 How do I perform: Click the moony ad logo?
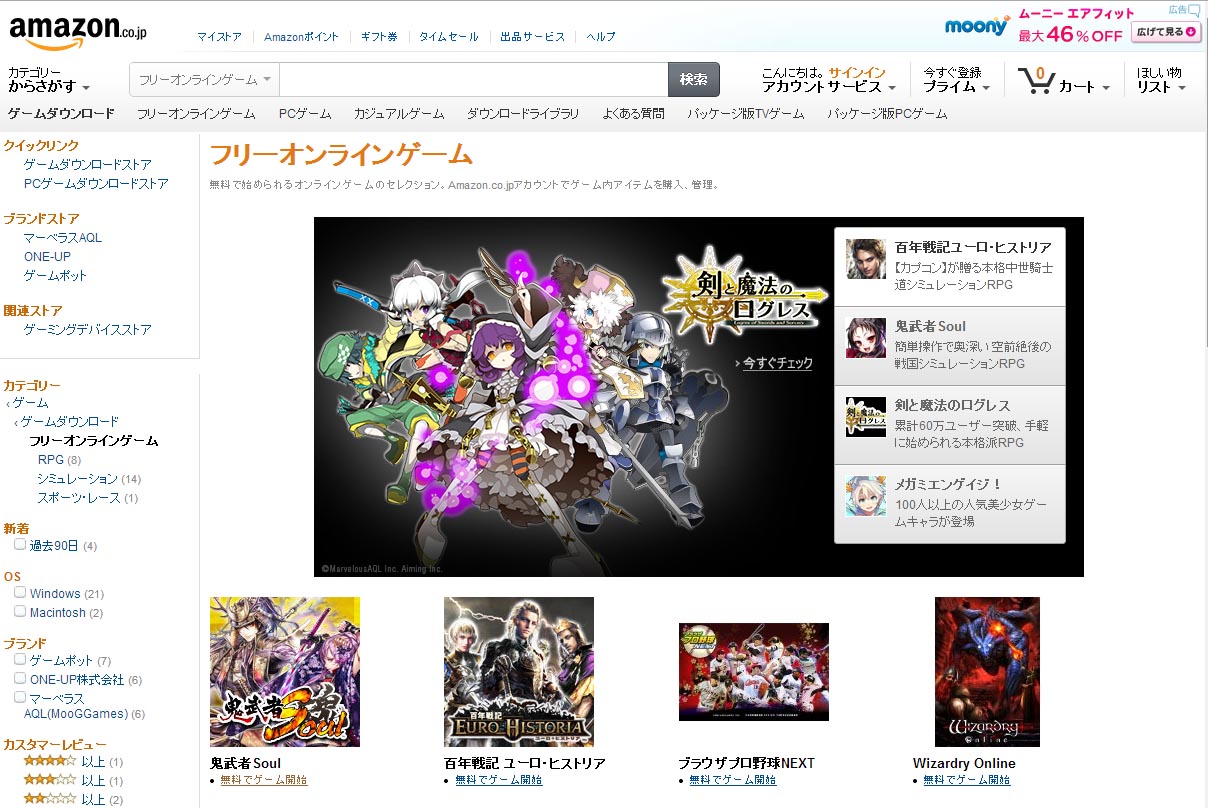(x=977, y=27)
